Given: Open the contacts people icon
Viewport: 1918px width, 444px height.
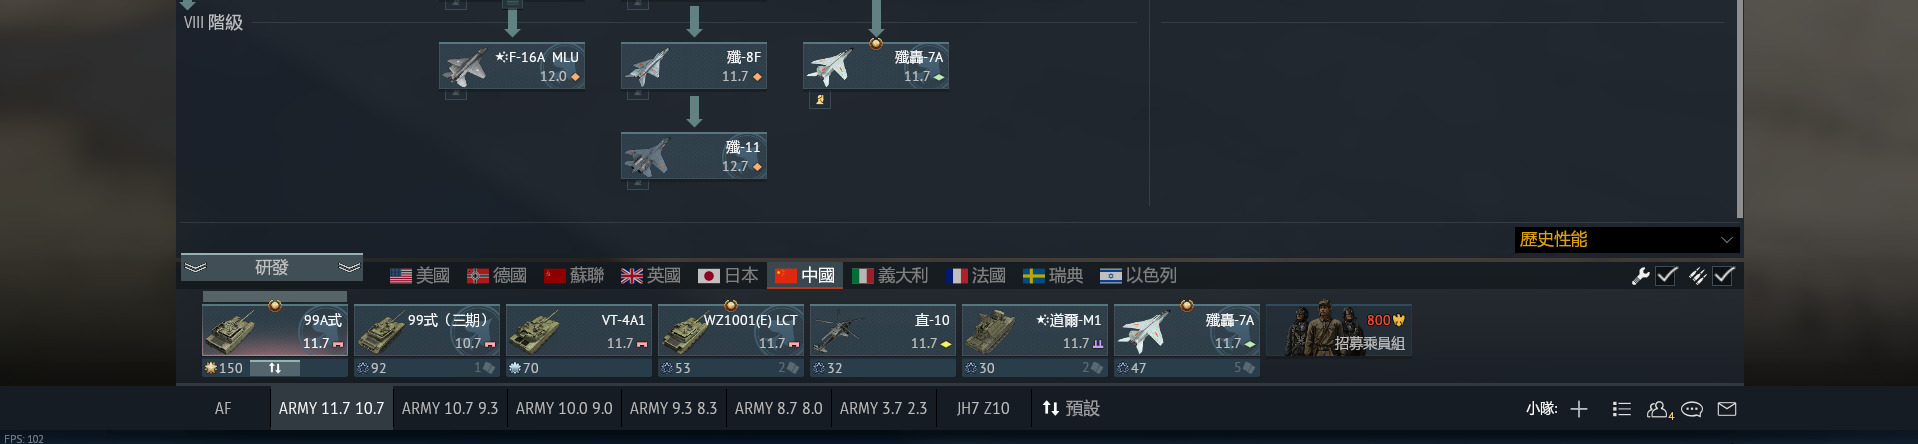Looking at the screenshot, I should (x=1658, y=409).
